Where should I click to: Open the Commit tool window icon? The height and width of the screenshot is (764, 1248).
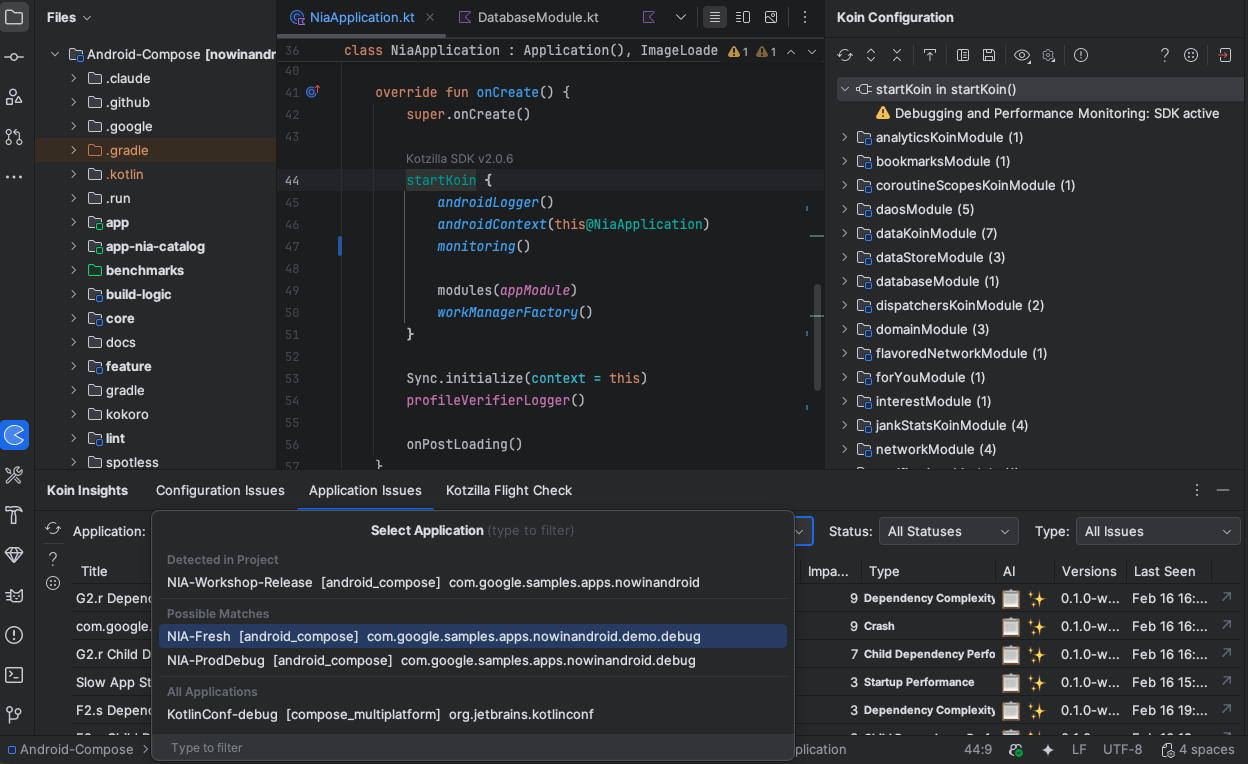point(14,57)
